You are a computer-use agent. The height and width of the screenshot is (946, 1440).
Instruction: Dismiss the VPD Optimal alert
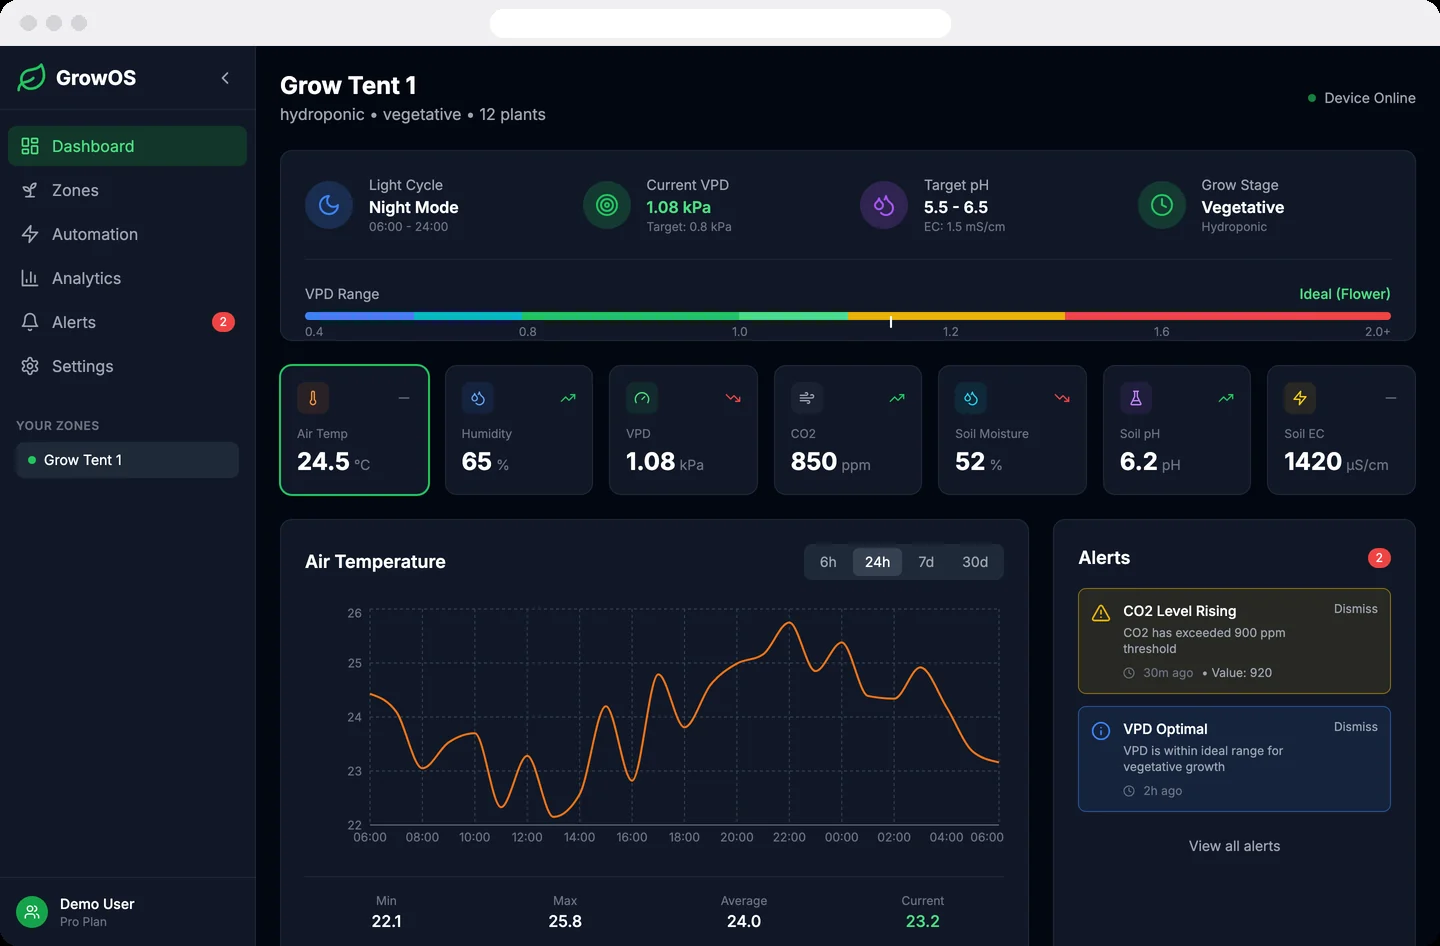(1356, 727)
